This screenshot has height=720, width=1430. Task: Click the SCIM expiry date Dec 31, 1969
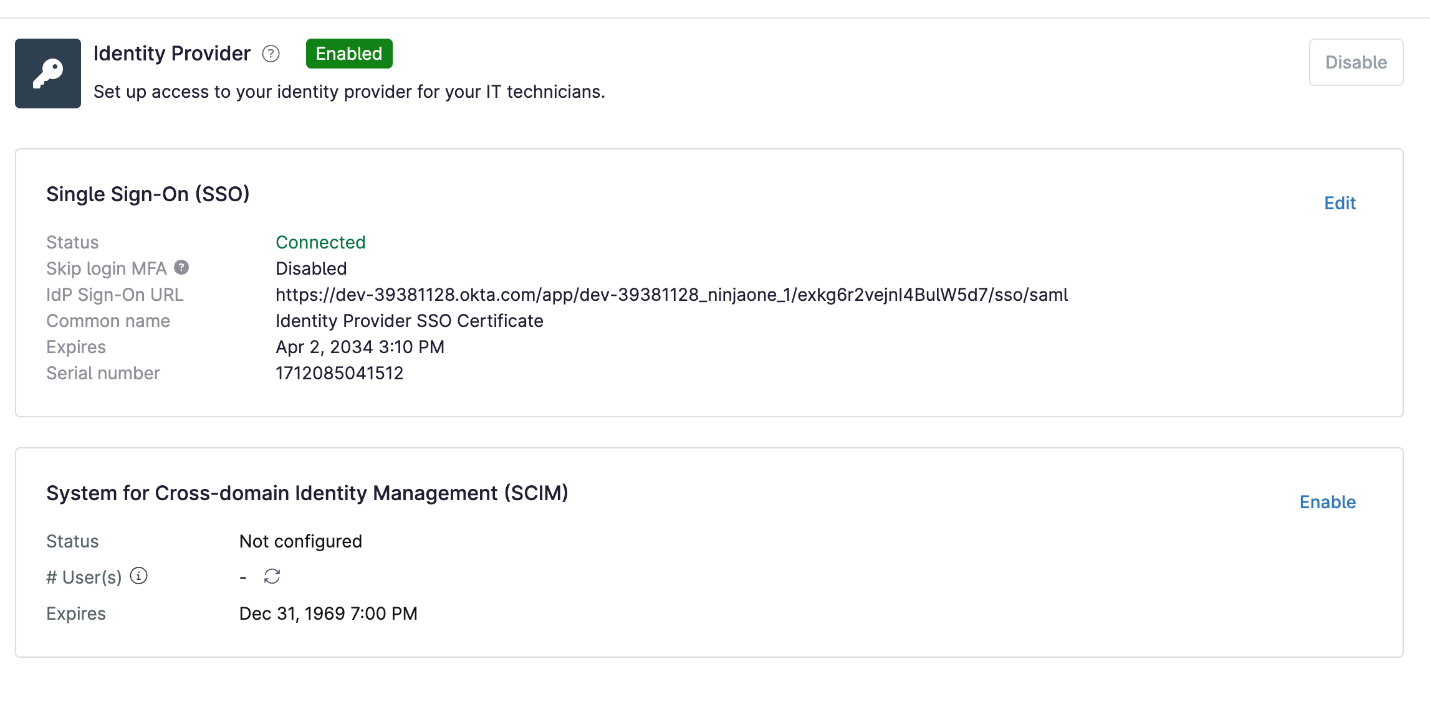click(328, 613)
